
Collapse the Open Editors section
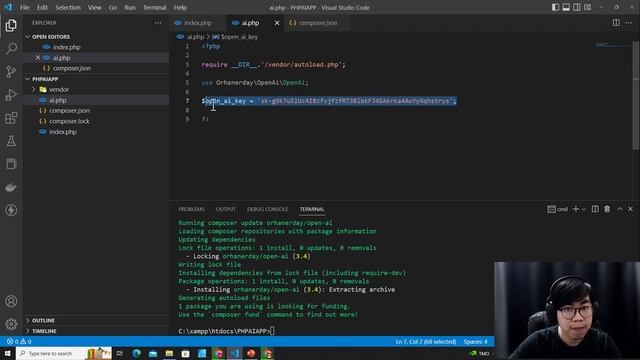[51, 37]
